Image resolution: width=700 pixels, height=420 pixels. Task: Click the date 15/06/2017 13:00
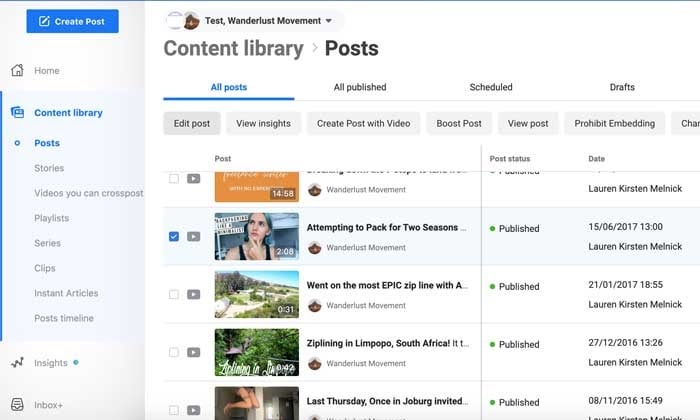625,227
